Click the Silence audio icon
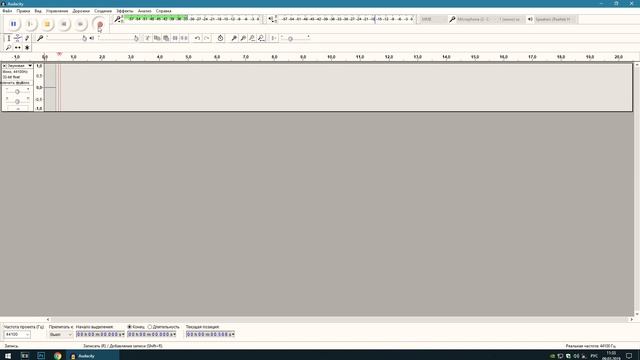Screen dimensions: 640x360 point(184,38)
